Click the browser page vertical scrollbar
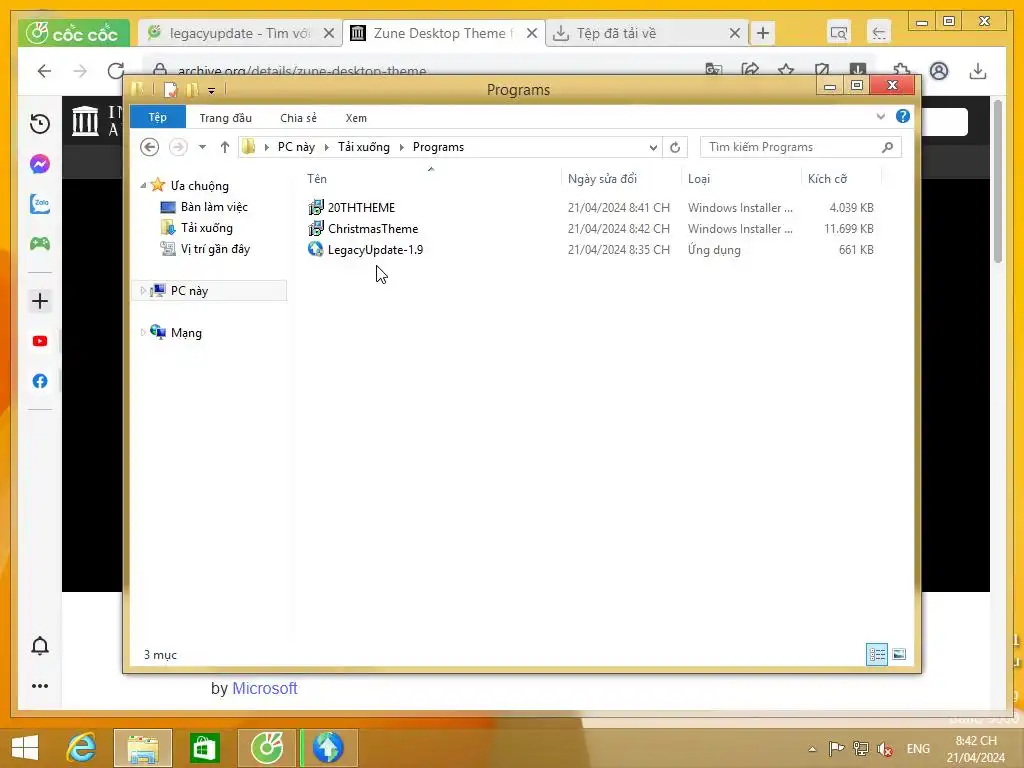 click(x=998, y=180)
